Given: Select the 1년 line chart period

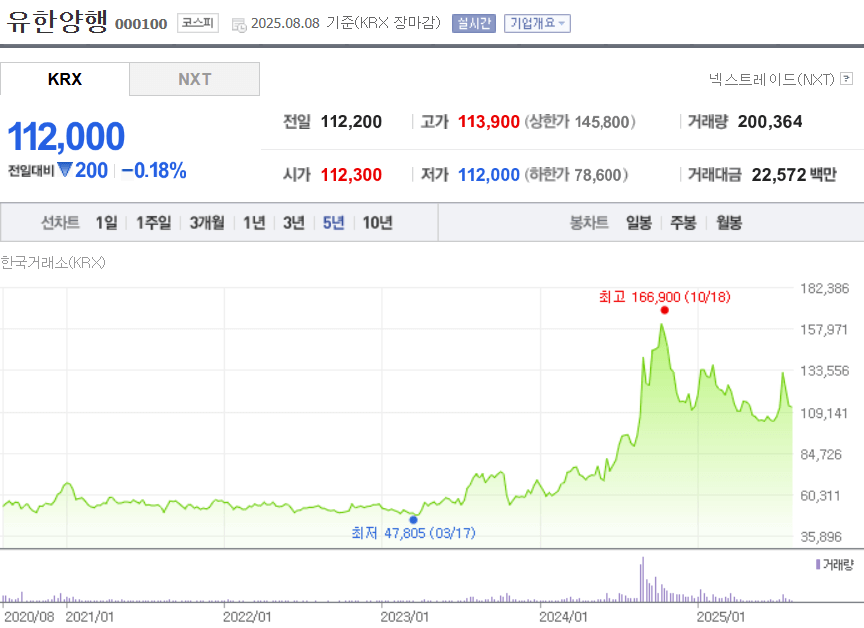Looking at the screenshot, I should click(x=254, y=223).
